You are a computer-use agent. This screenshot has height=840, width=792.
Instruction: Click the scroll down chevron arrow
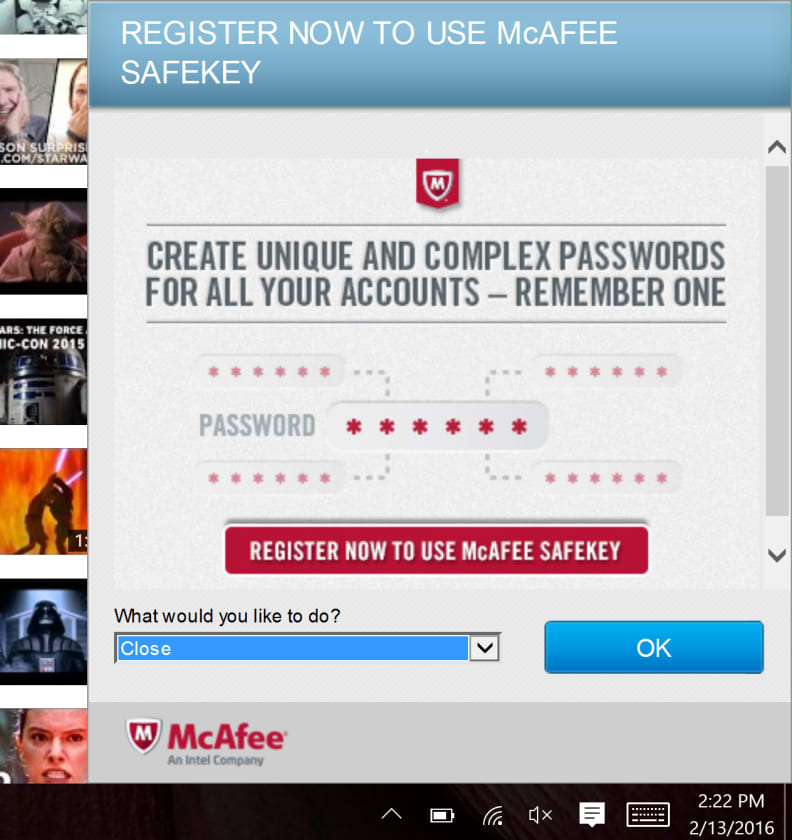(776, 555)
